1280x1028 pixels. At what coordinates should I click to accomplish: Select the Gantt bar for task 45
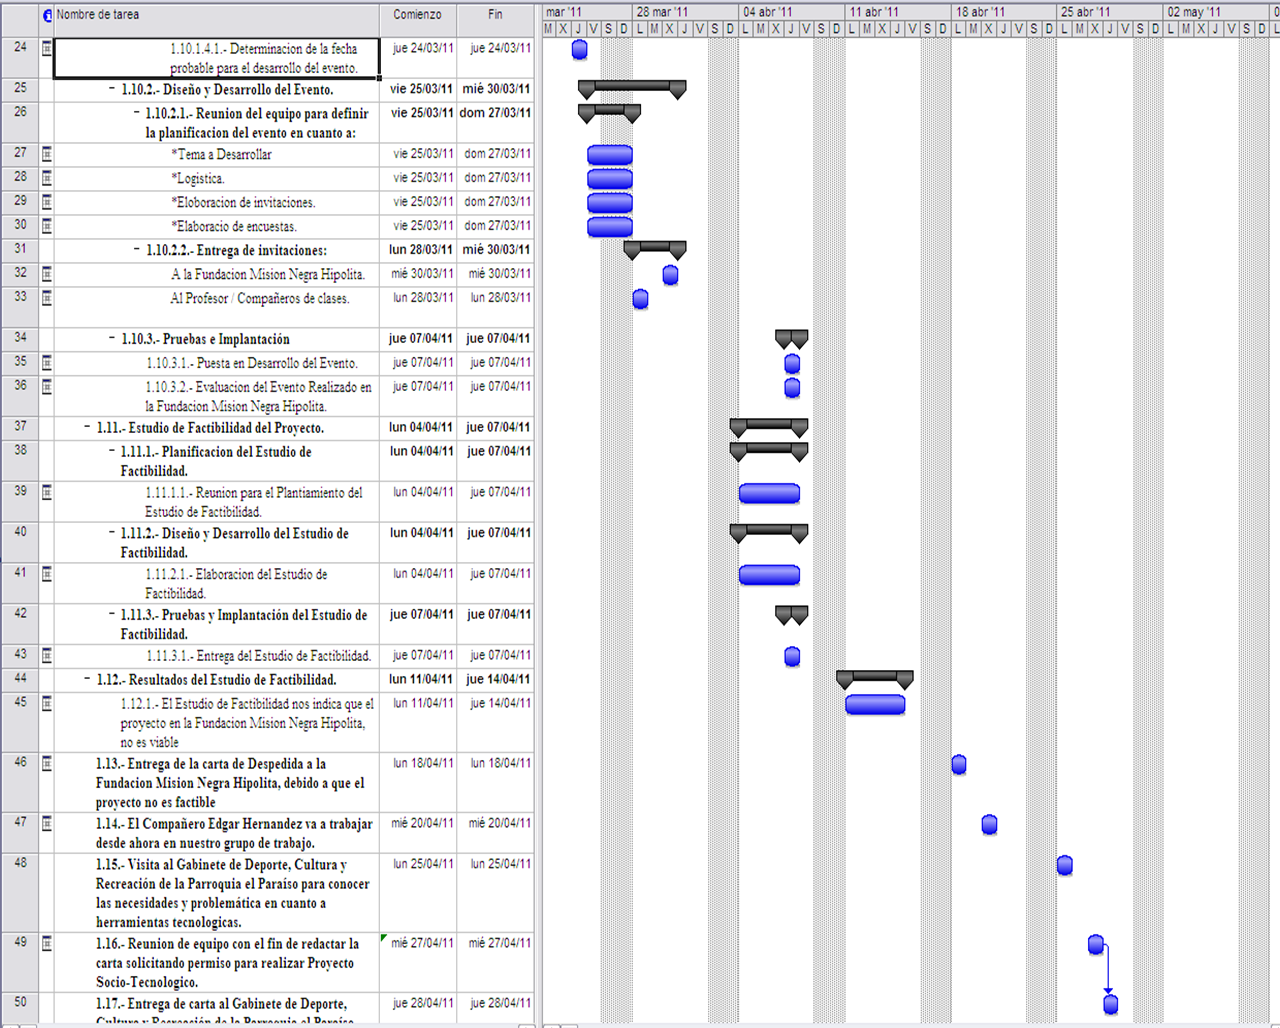pos(875,705)
